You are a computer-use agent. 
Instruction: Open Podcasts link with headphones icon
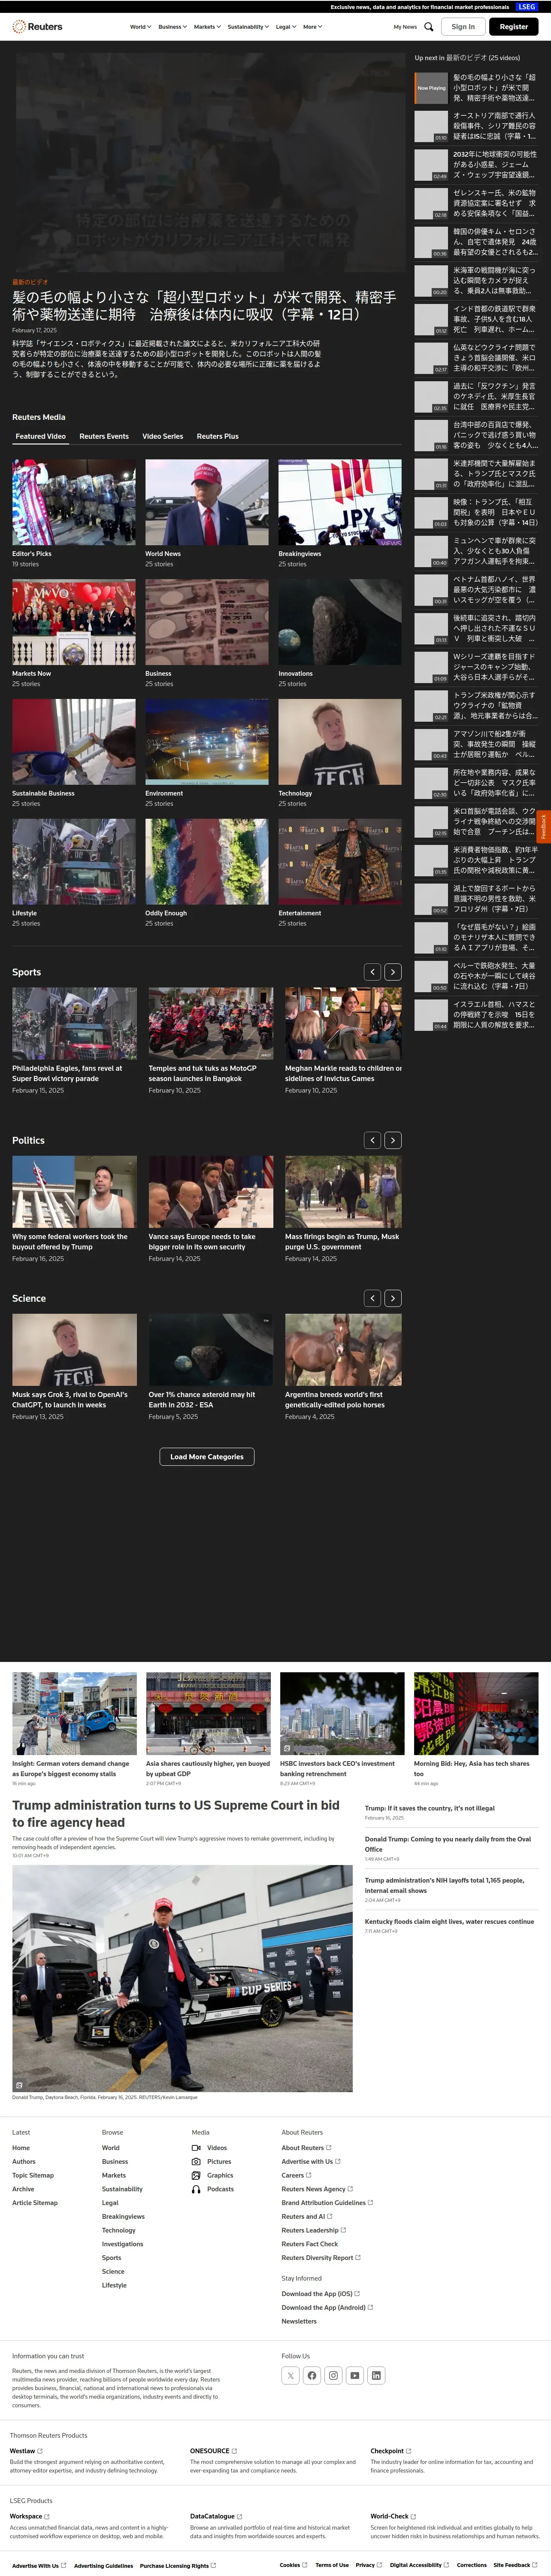212,2189
